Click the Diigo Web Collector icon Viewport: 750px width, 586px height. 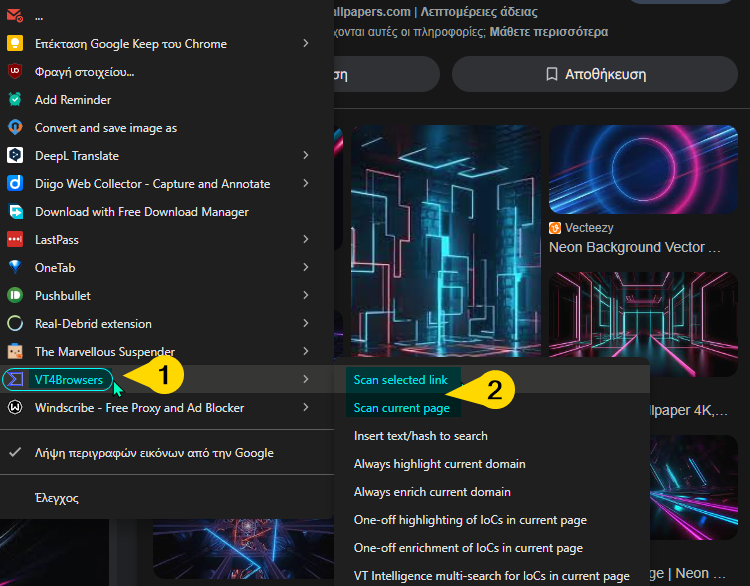[15, 183]
